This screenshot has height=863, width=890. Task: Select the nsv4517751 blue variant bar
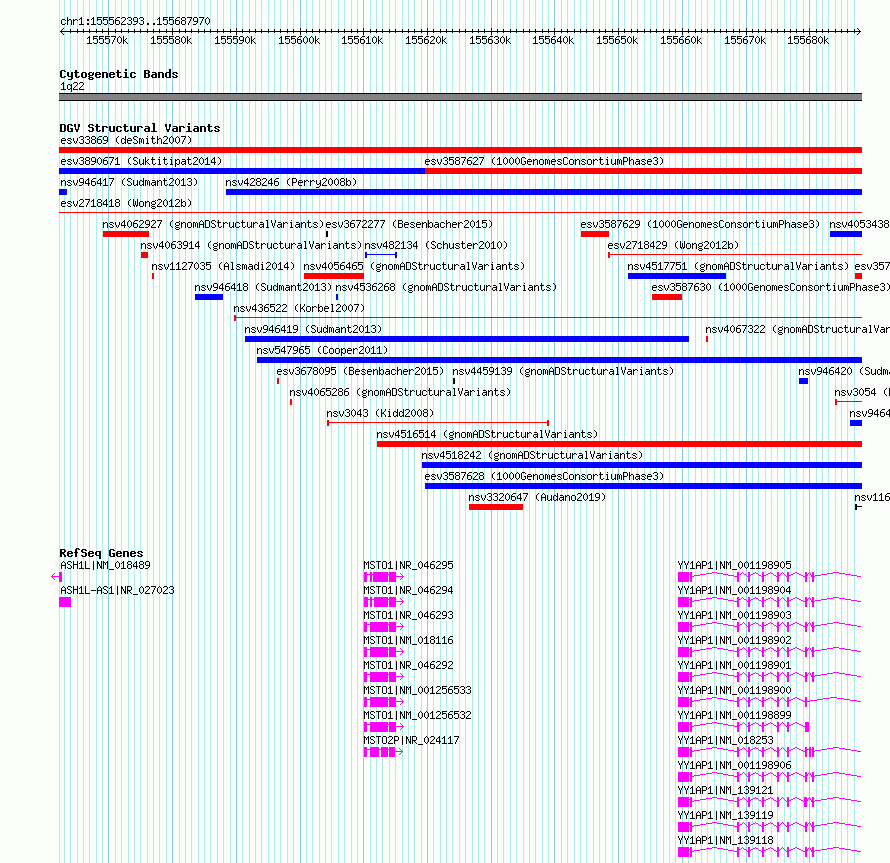point(677,276)
